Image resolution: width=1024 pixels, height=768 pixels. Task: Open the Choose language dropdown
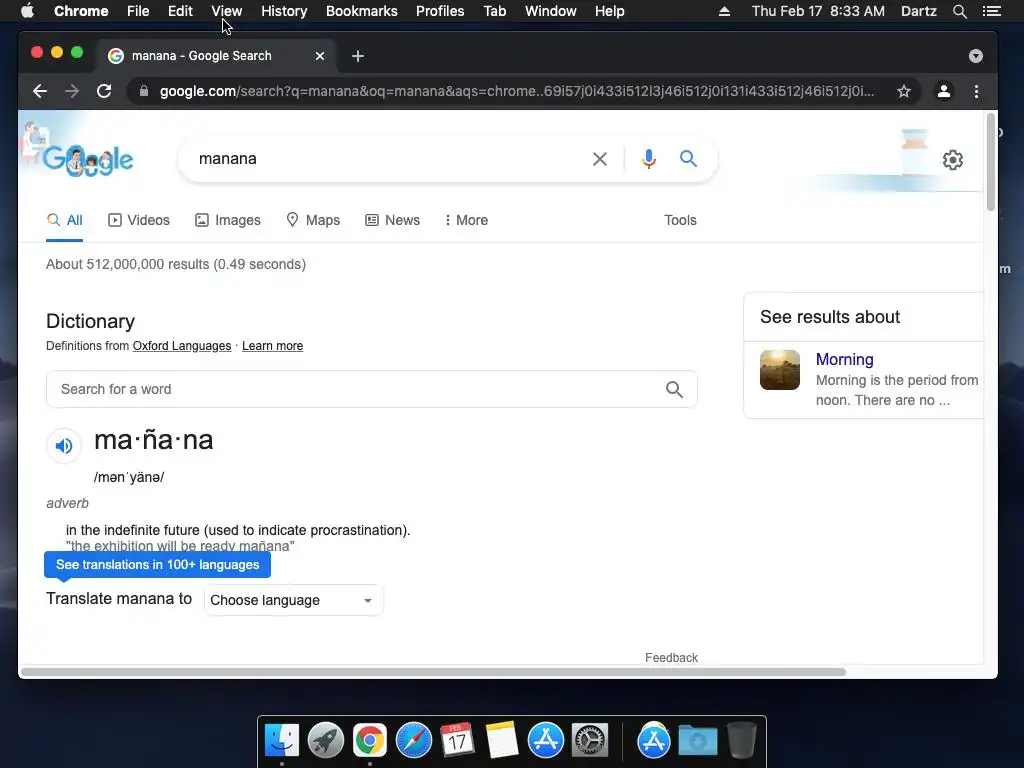coord(293,600)
